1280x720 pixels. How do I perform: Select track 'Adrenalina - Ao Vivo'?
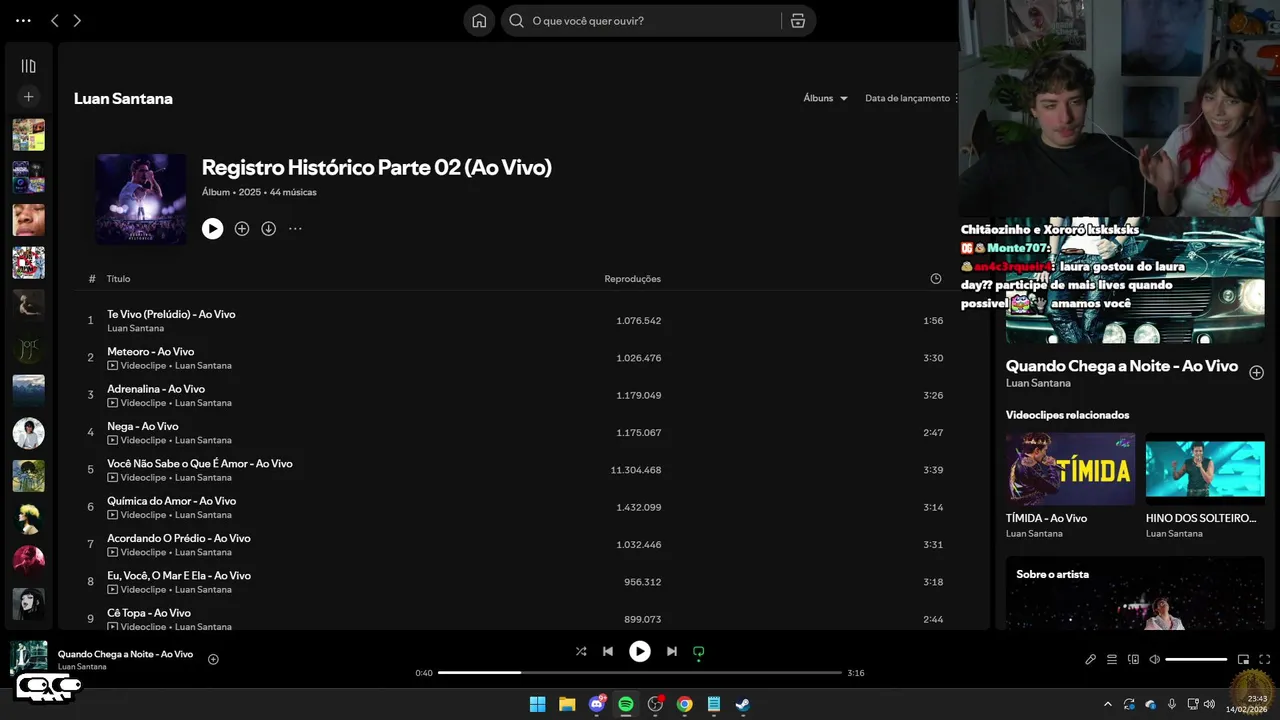coord(156,389)
